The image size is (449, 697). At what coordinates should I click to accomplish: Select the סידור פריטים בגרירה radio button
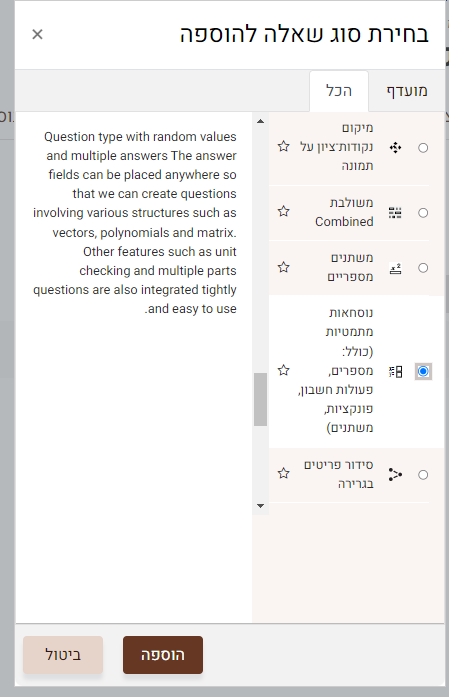point(423,475)
